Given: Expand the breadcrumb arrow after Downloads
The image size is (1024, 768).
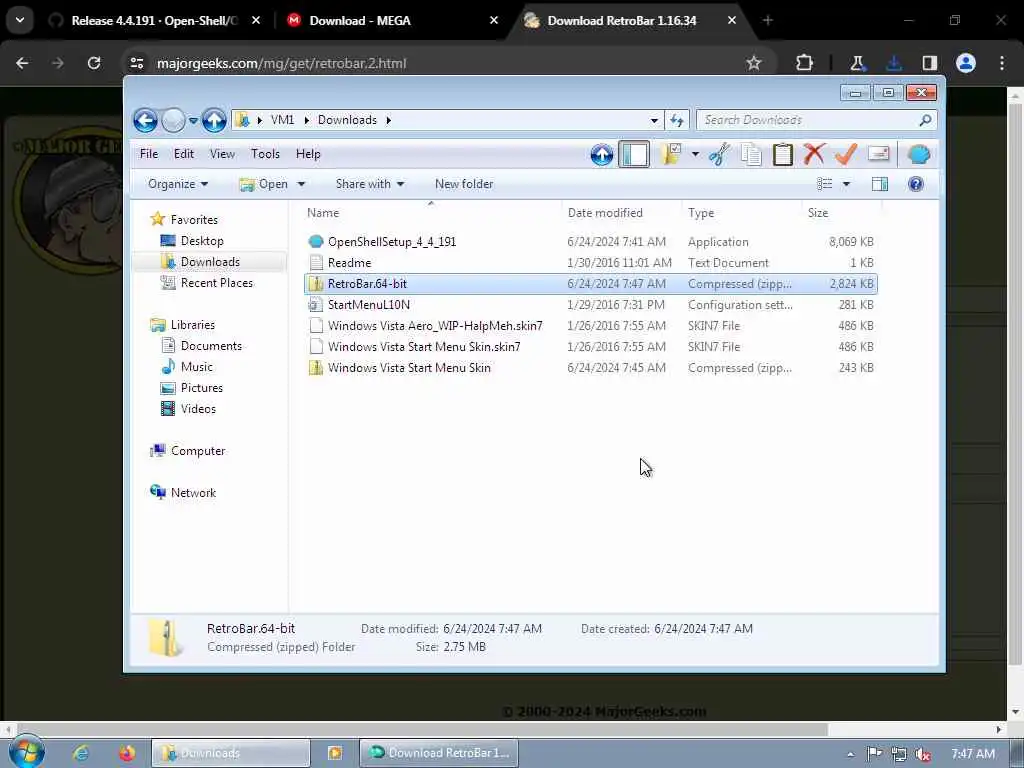Looking at the screenshot, I should coord(389,120).
